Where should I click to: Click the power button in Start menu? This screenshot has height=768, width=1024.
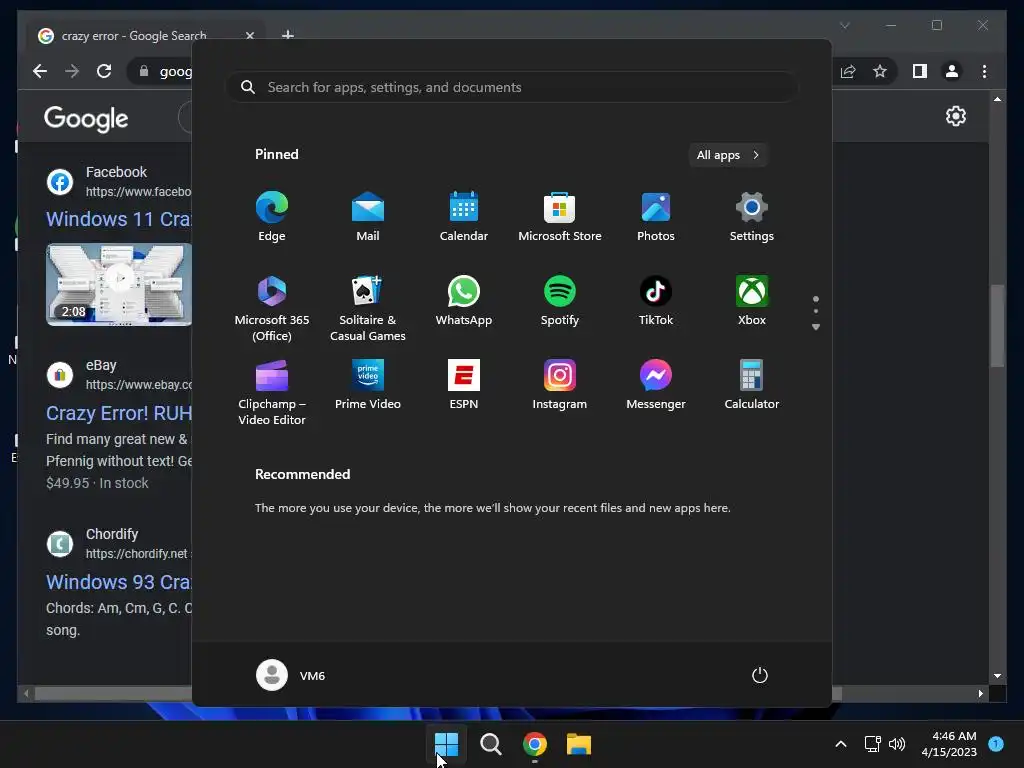coord(760,675)
